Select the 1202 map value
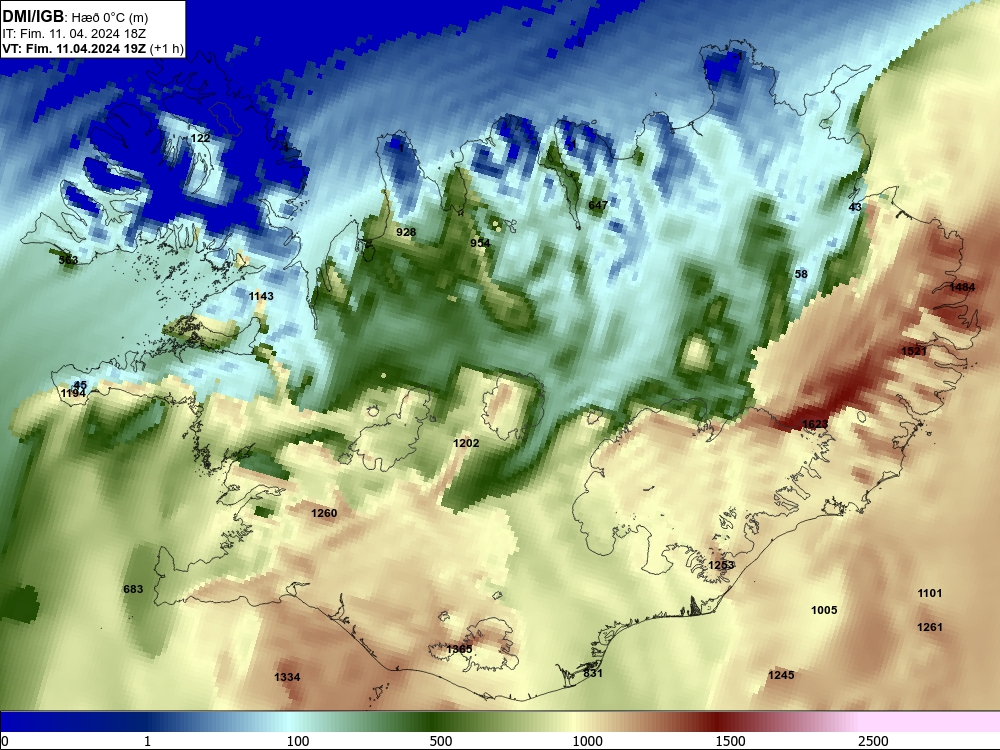The image size is (1000, 750). (x=466, y=443)
